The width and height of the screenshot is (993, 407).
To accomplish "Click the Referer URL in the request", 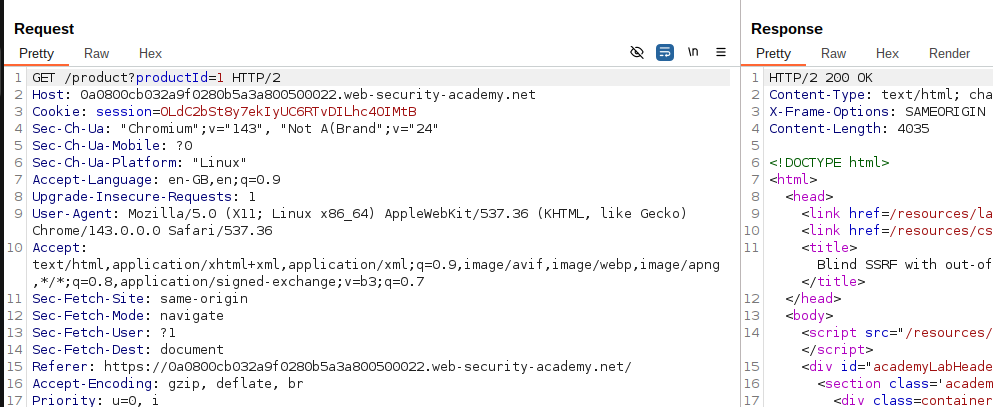I will (x=367, y=366).
